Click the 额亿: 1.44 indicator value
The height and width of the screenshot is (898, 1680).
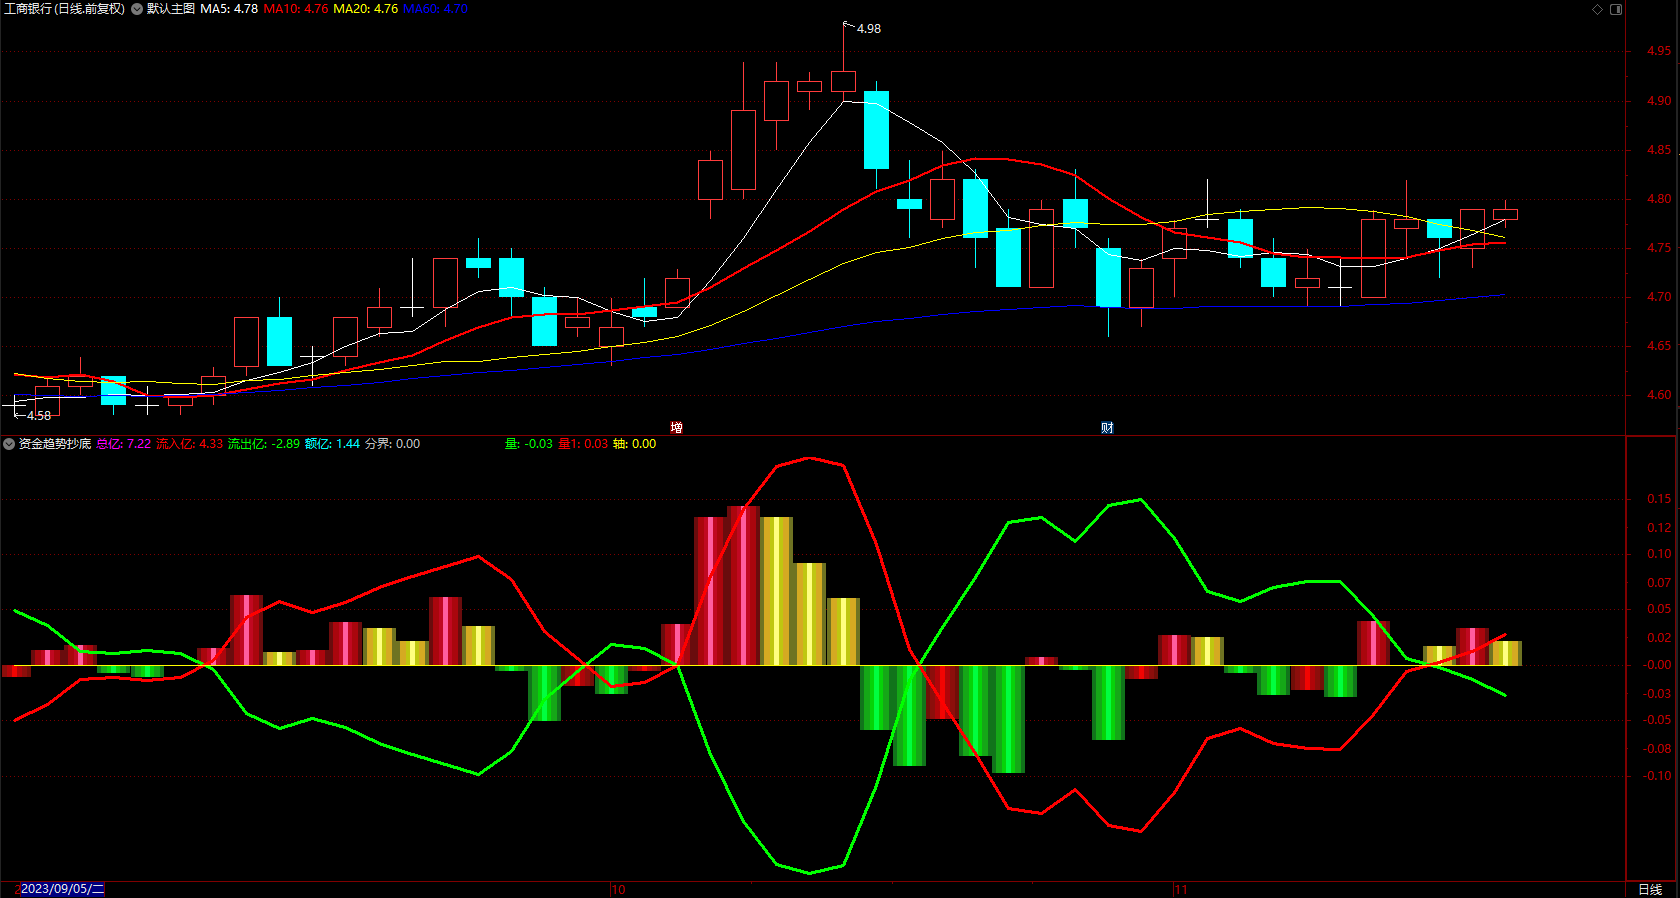coord(333,444)
